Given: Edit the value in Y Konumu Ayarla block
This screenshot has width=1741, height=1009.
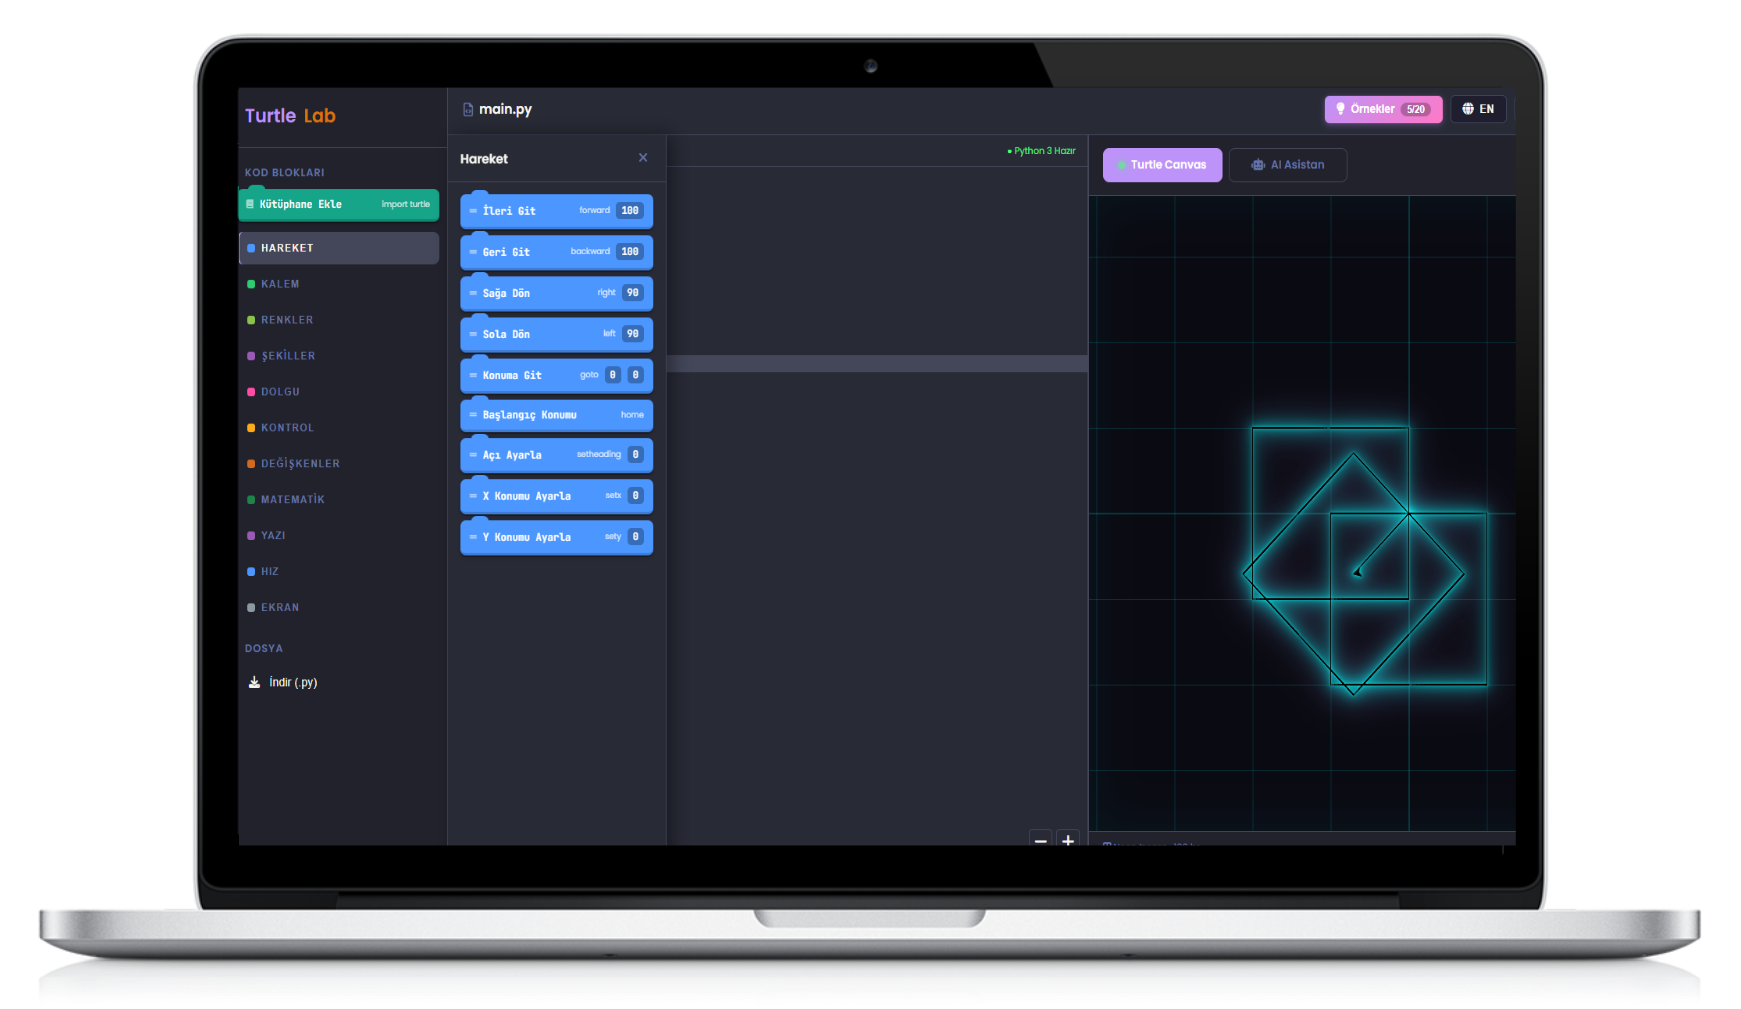Looking at the screenshot, I should click(636, 537).
